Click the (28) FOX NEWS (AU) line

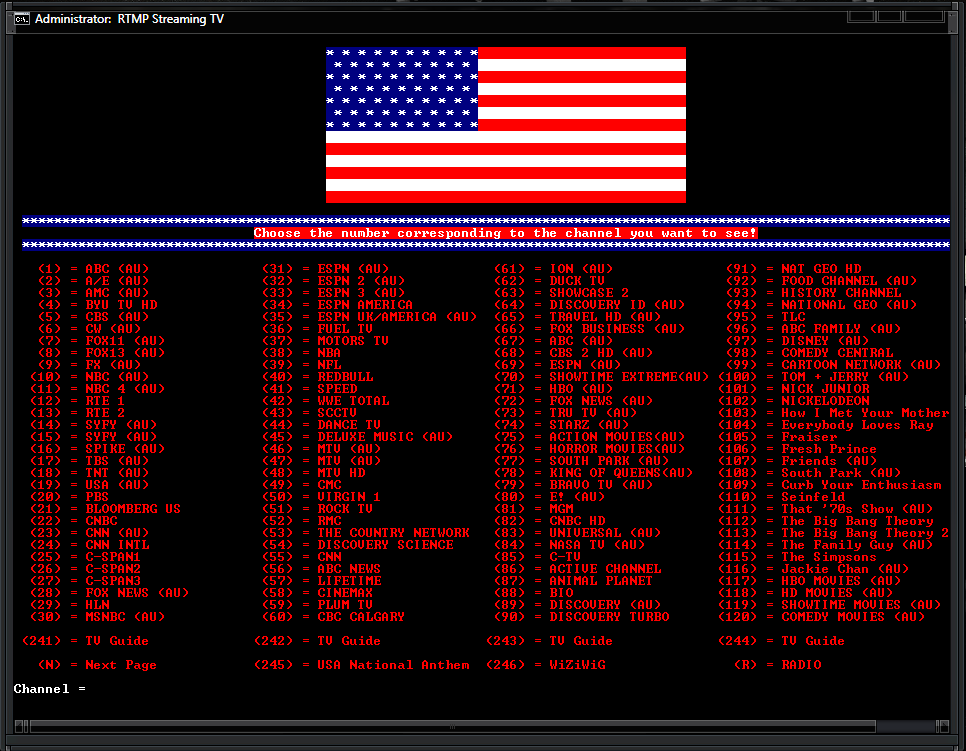(110, 593)
